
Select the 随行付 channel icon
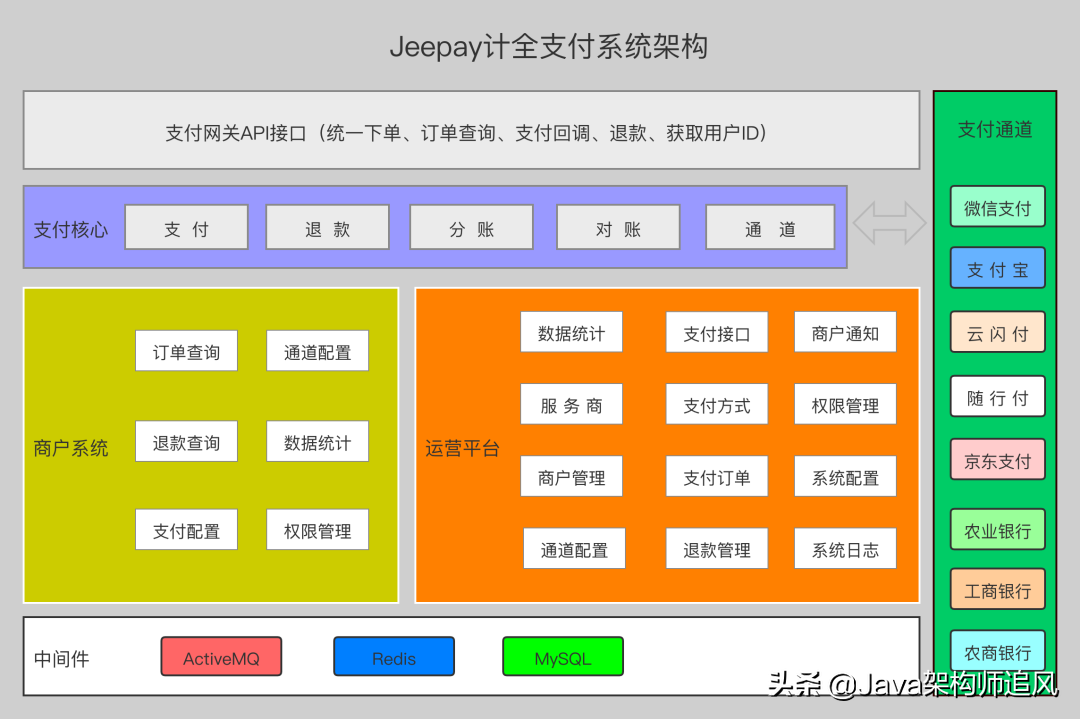pos(997,396)
